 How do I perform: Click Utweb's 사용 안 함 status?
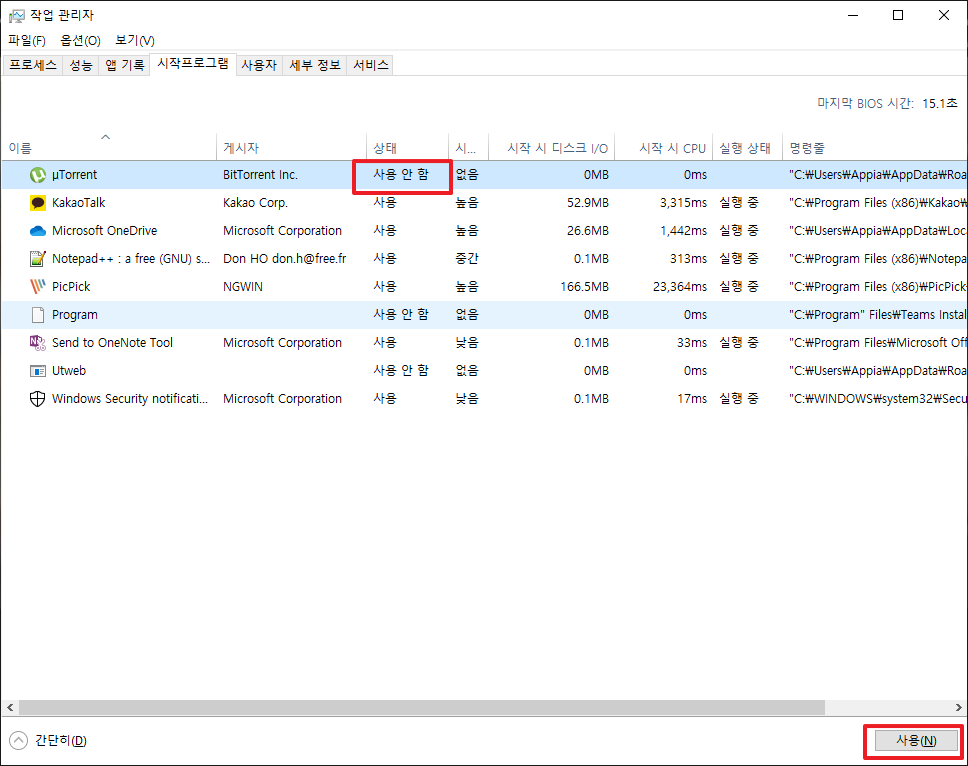401,370
